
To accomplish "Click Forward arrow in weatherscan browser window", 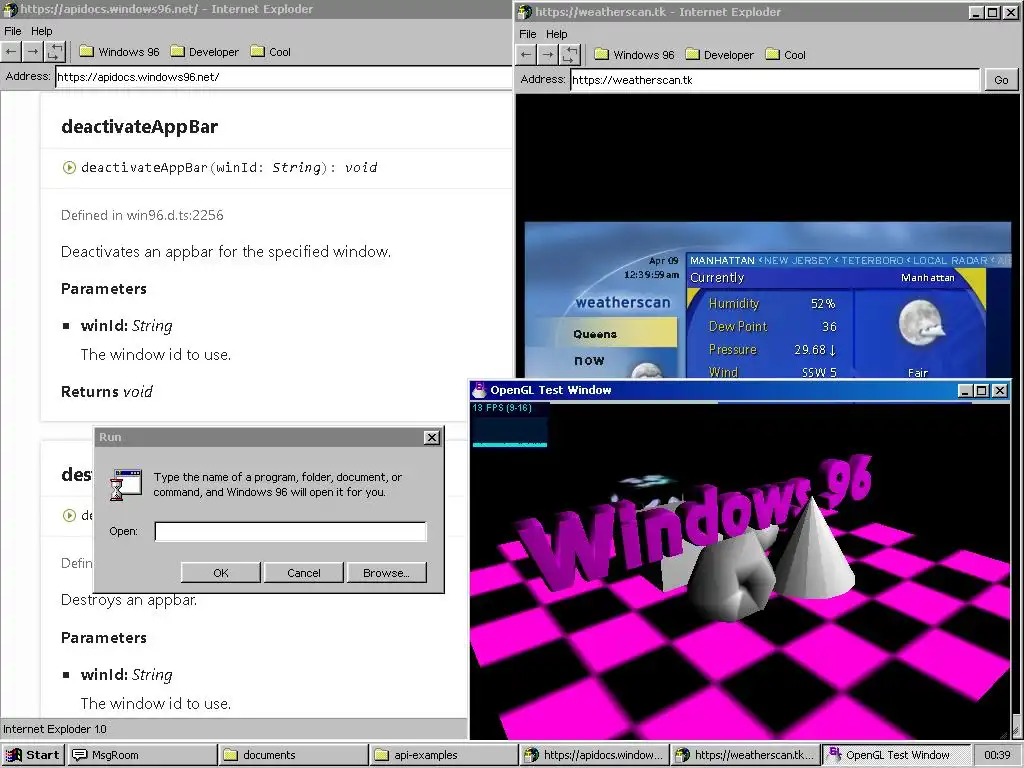I will (547, 55).
